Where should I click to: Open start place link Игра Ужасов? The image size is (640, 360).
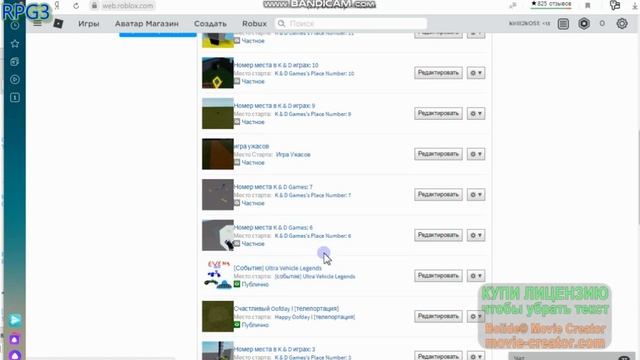point(293,155)
